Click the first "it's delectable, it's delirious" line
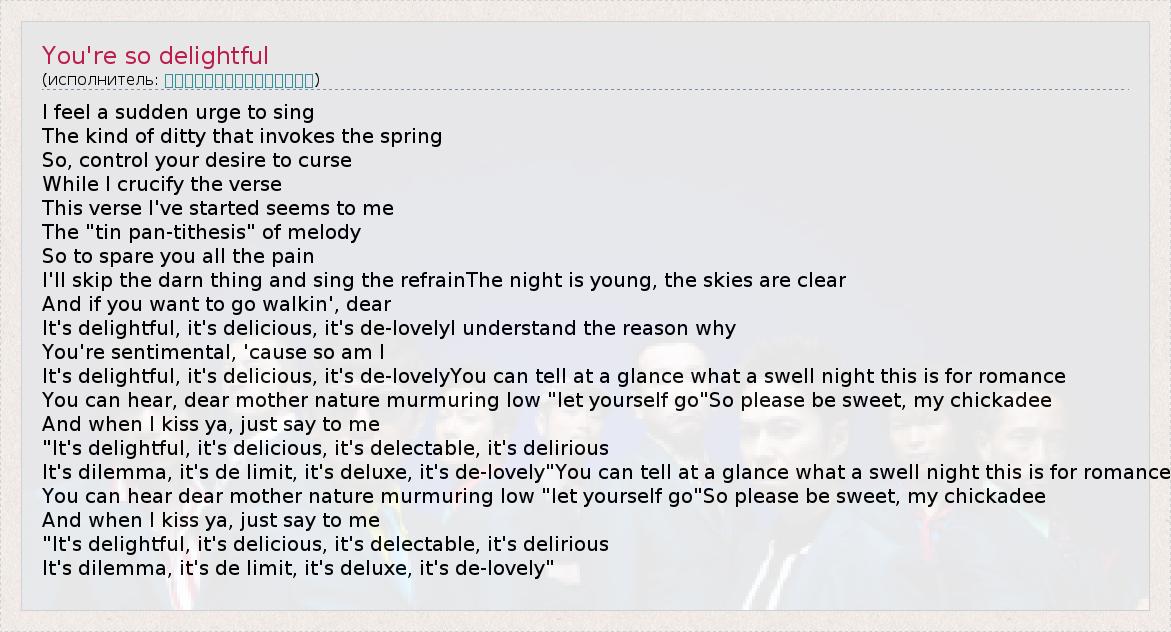The width and height of the screenshot is (1171, 632). [325, 448]
